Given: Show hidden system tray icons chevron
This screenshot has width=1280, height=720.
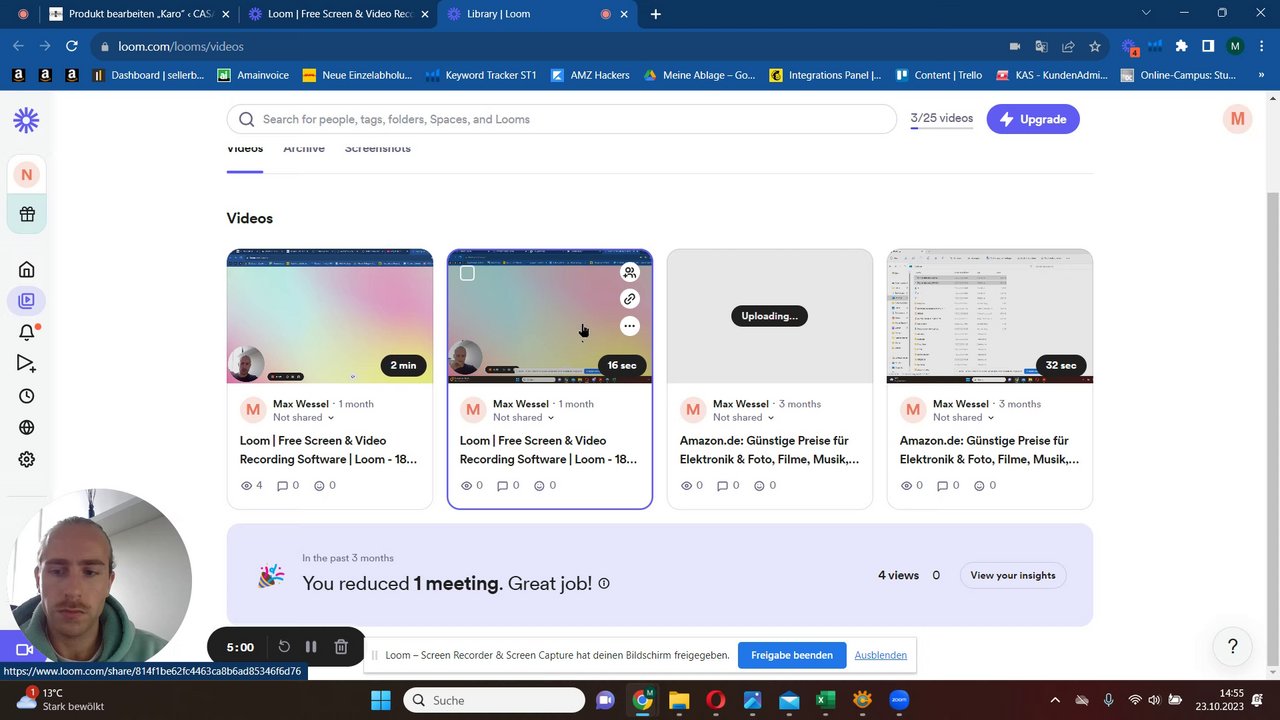Looking at the screenshot, I should click(1054, 700).
